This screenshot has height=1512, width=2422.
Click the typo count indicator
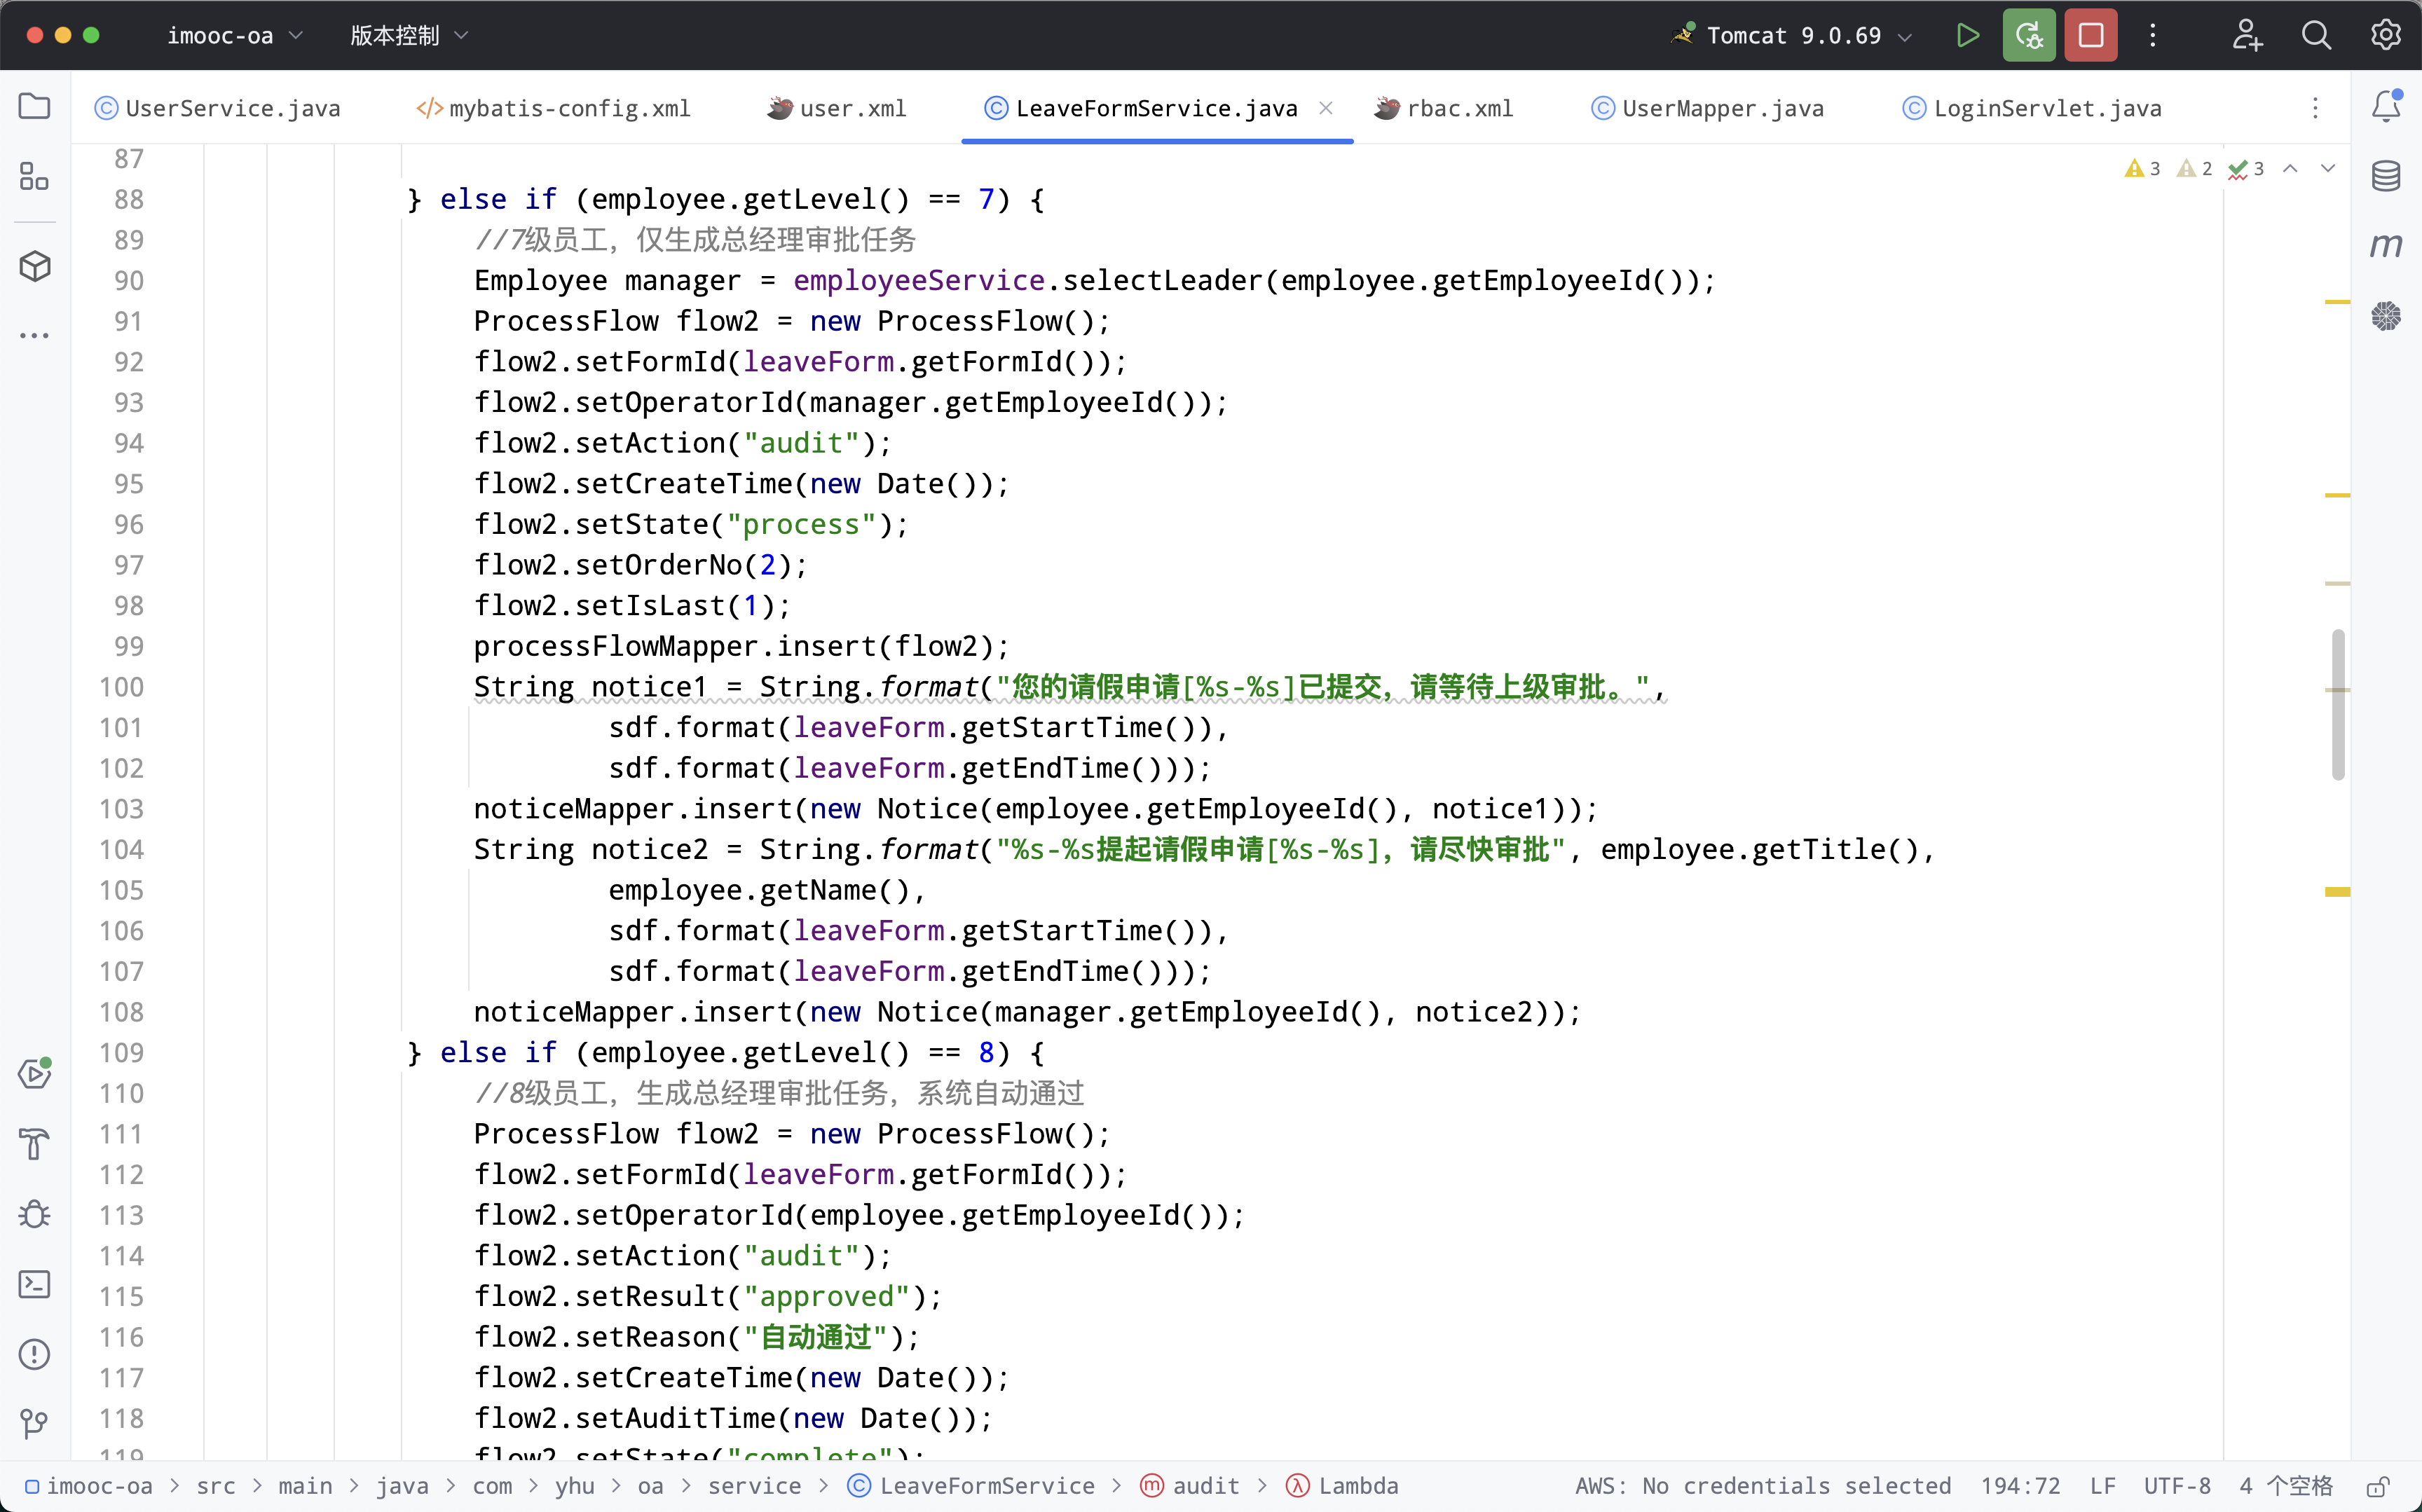coord(2246,168)
